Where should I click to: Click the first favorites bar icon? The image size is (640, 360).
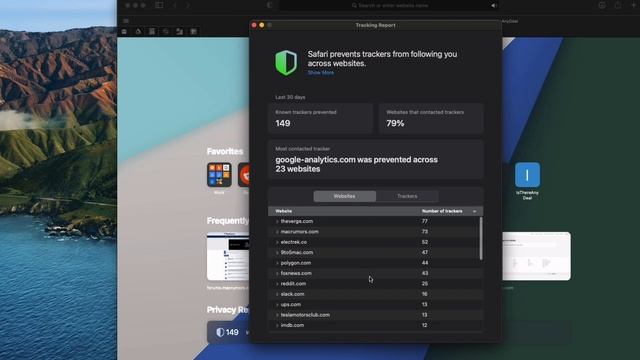coord(124,31)
